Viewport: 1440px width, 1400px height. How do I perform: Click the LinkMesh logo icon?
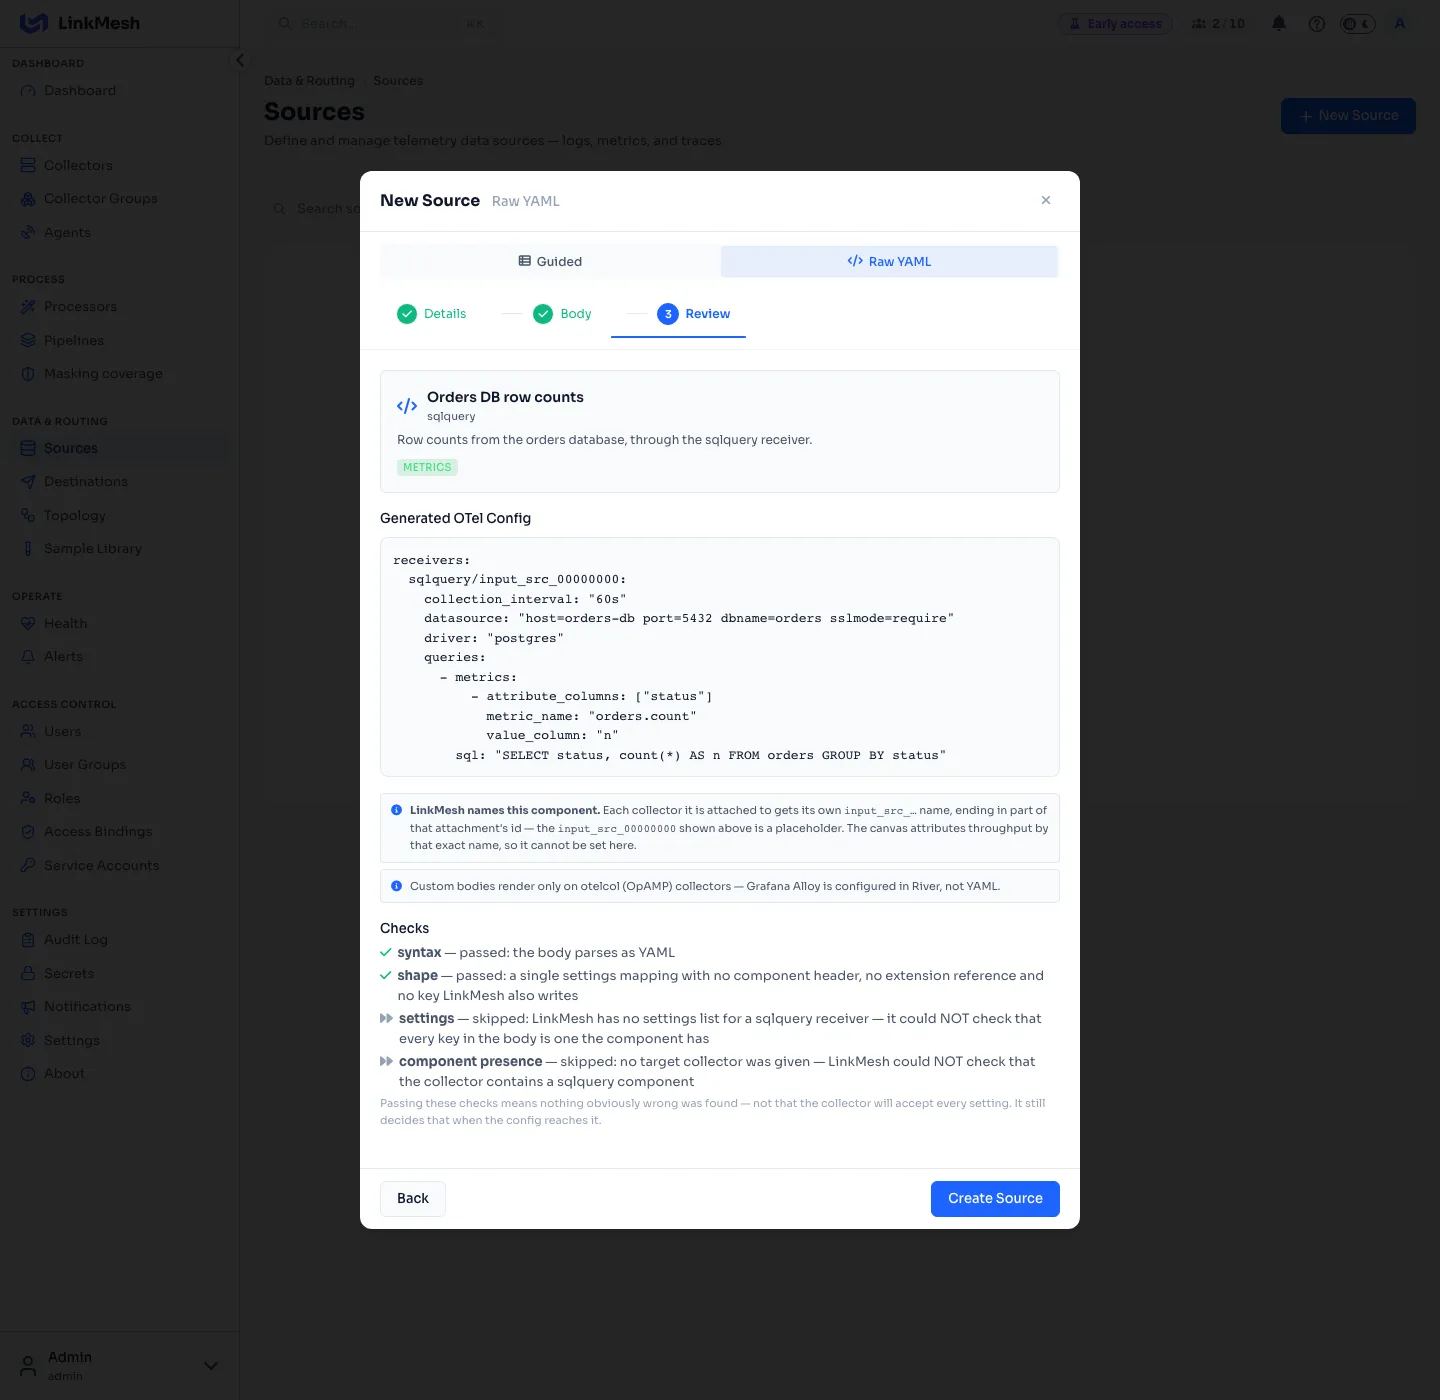34,23
